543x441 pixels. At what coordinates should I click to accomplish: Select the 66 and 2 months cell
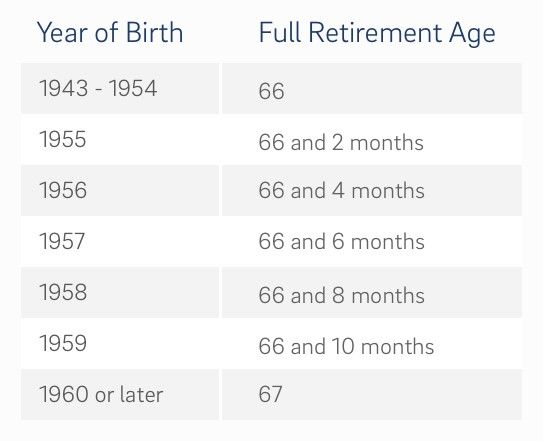point(372,139)
